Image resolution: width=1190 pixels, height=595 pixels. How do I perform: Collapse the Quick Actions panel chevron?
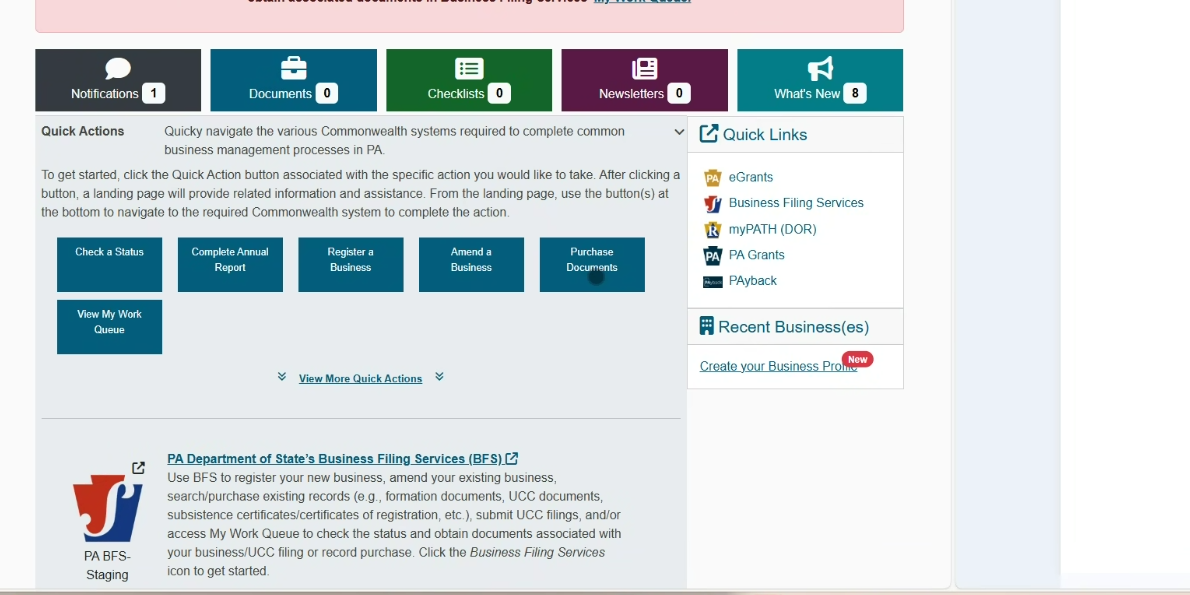coord(678,131)
